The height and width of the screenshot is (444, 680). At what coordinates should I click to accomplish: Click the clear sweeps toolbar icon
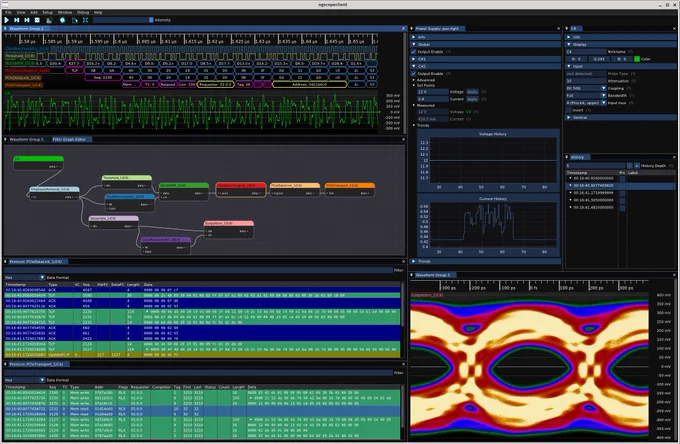tap(75, 20)
